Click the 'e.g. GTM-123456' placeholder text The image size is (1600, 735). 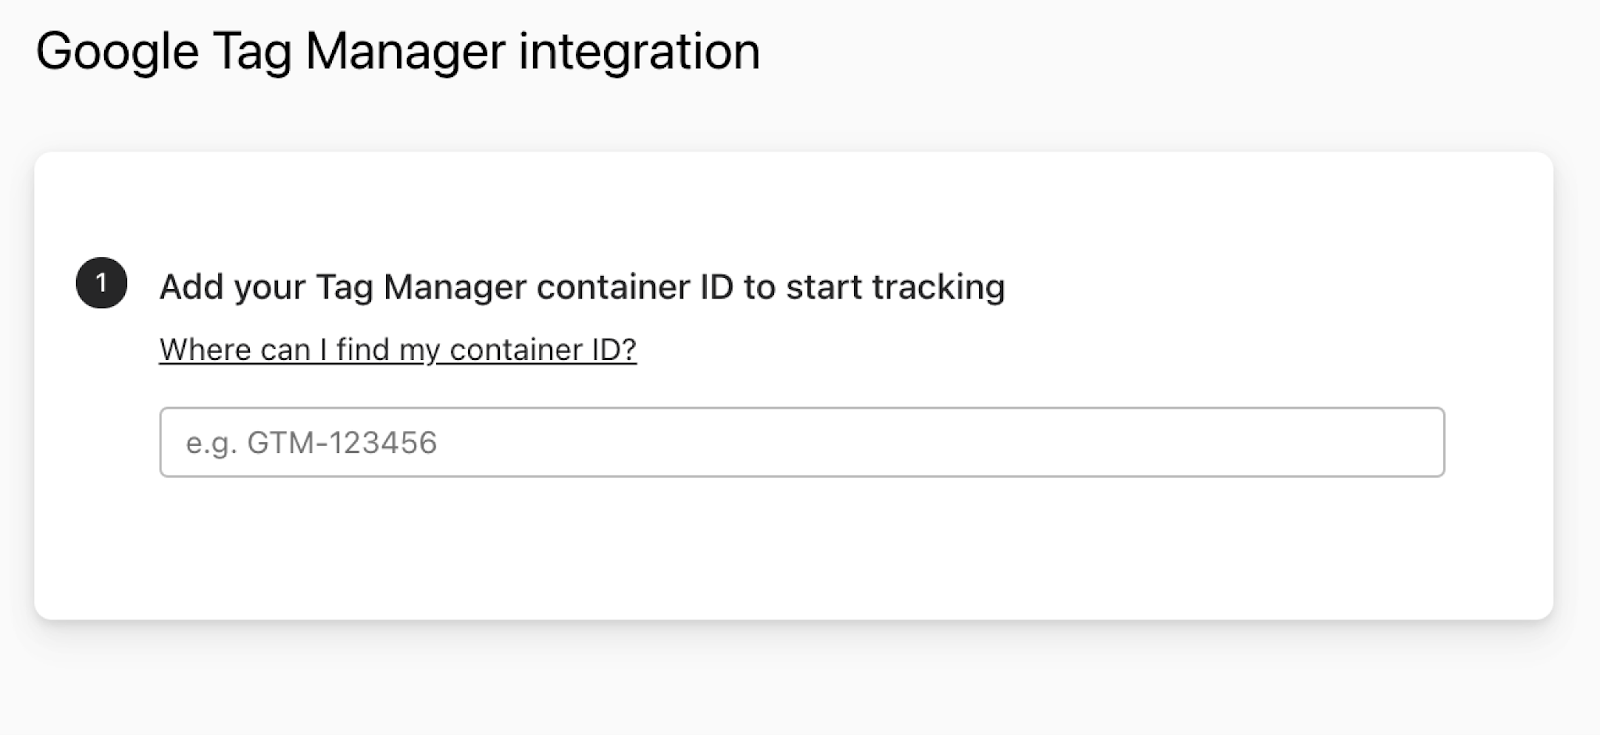click(311, 442)
